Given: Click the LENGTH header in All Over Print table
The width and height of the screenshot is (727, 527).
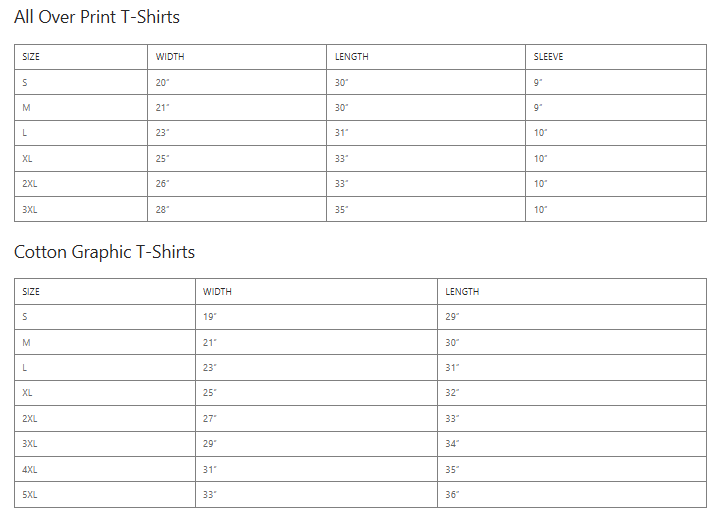Looking at the screenshot, I should [351, 57].
